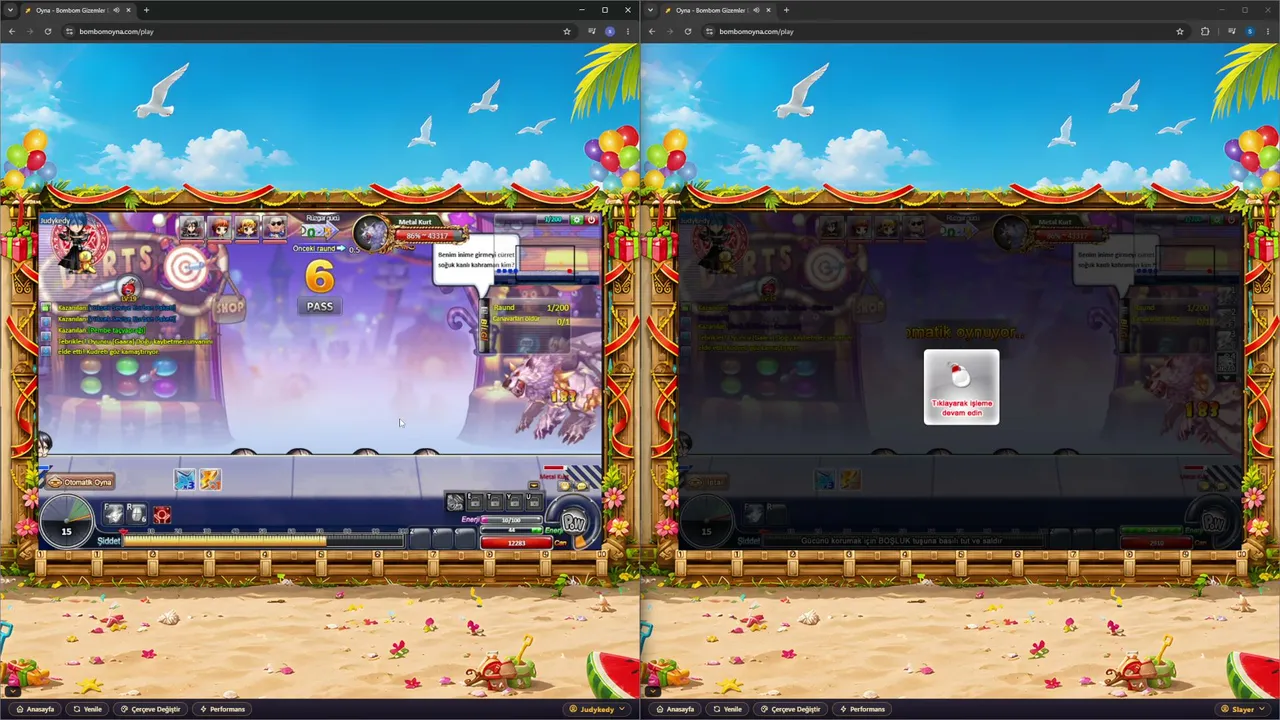The width and height of the screenshot is (1280, 720).
Task: Click Anasayfa in the right window
Action: (675, 709)
